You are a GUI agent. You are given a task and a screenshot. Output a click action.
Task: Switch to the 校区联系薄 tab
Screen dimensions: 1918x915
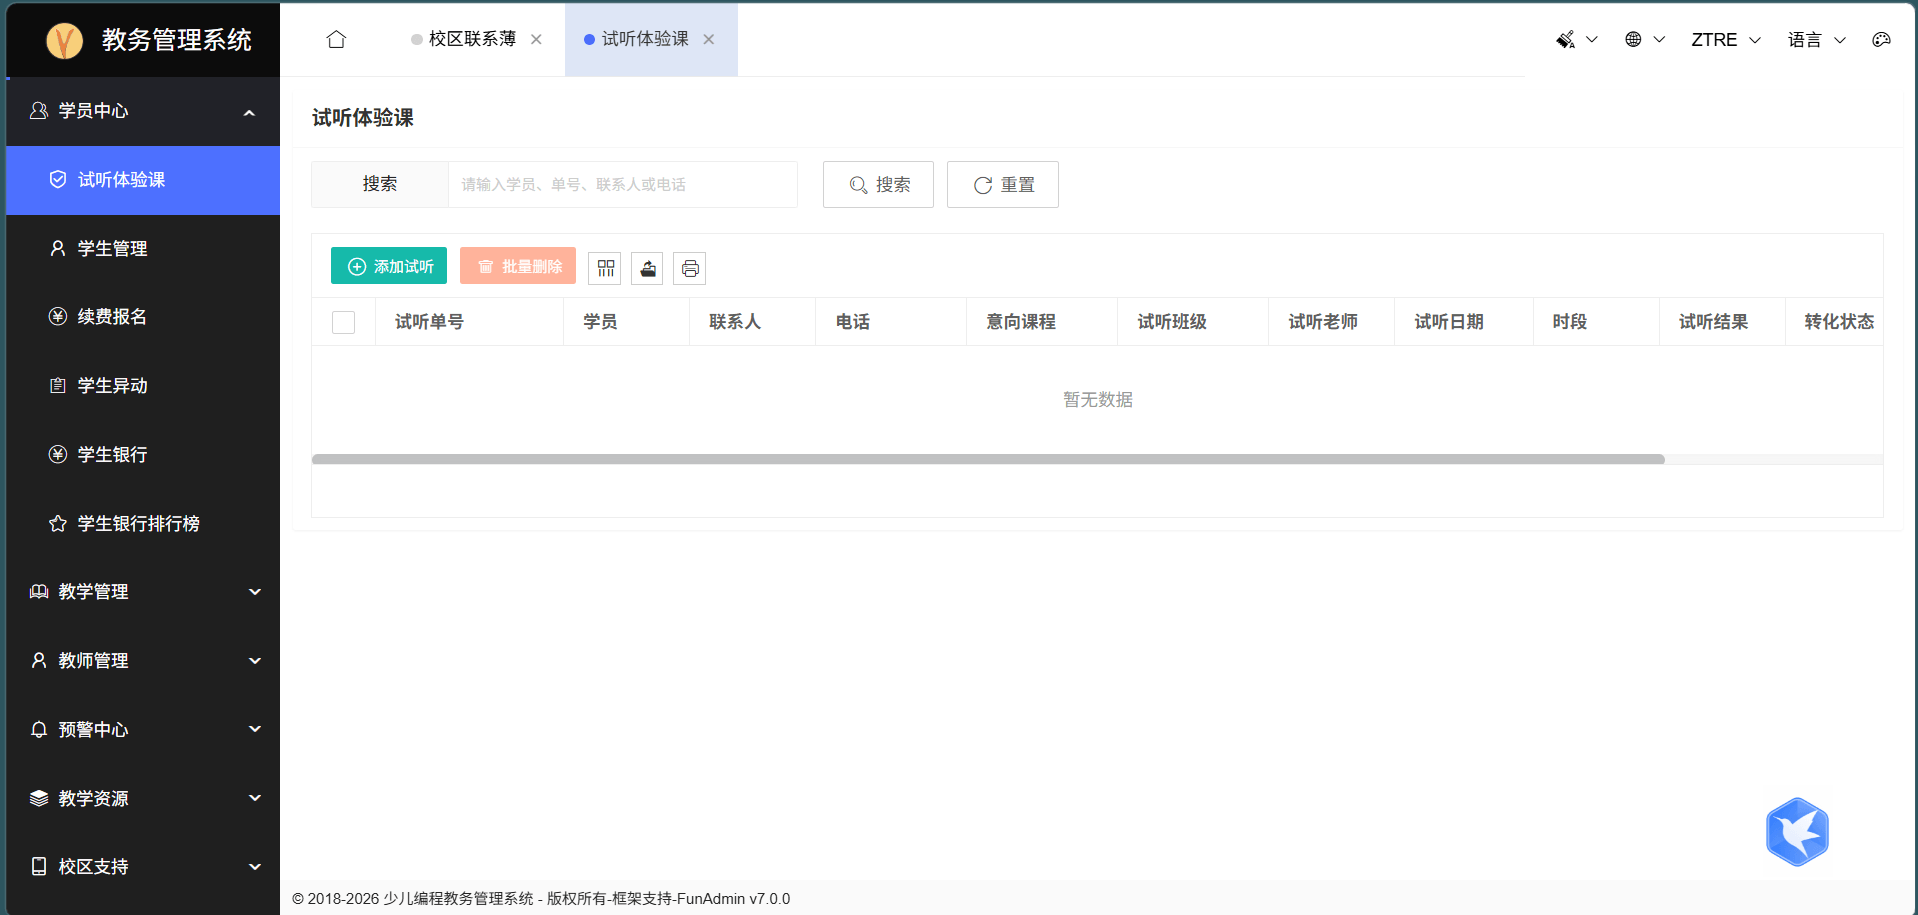tap(471, 39)
